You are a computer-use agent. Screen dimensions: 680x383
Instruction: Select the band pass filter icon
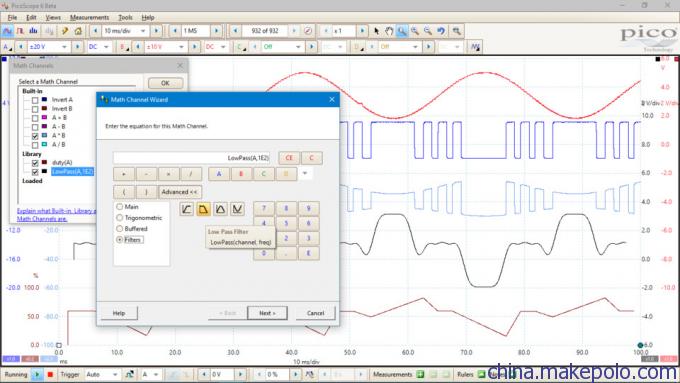click(x=220, y=209)
